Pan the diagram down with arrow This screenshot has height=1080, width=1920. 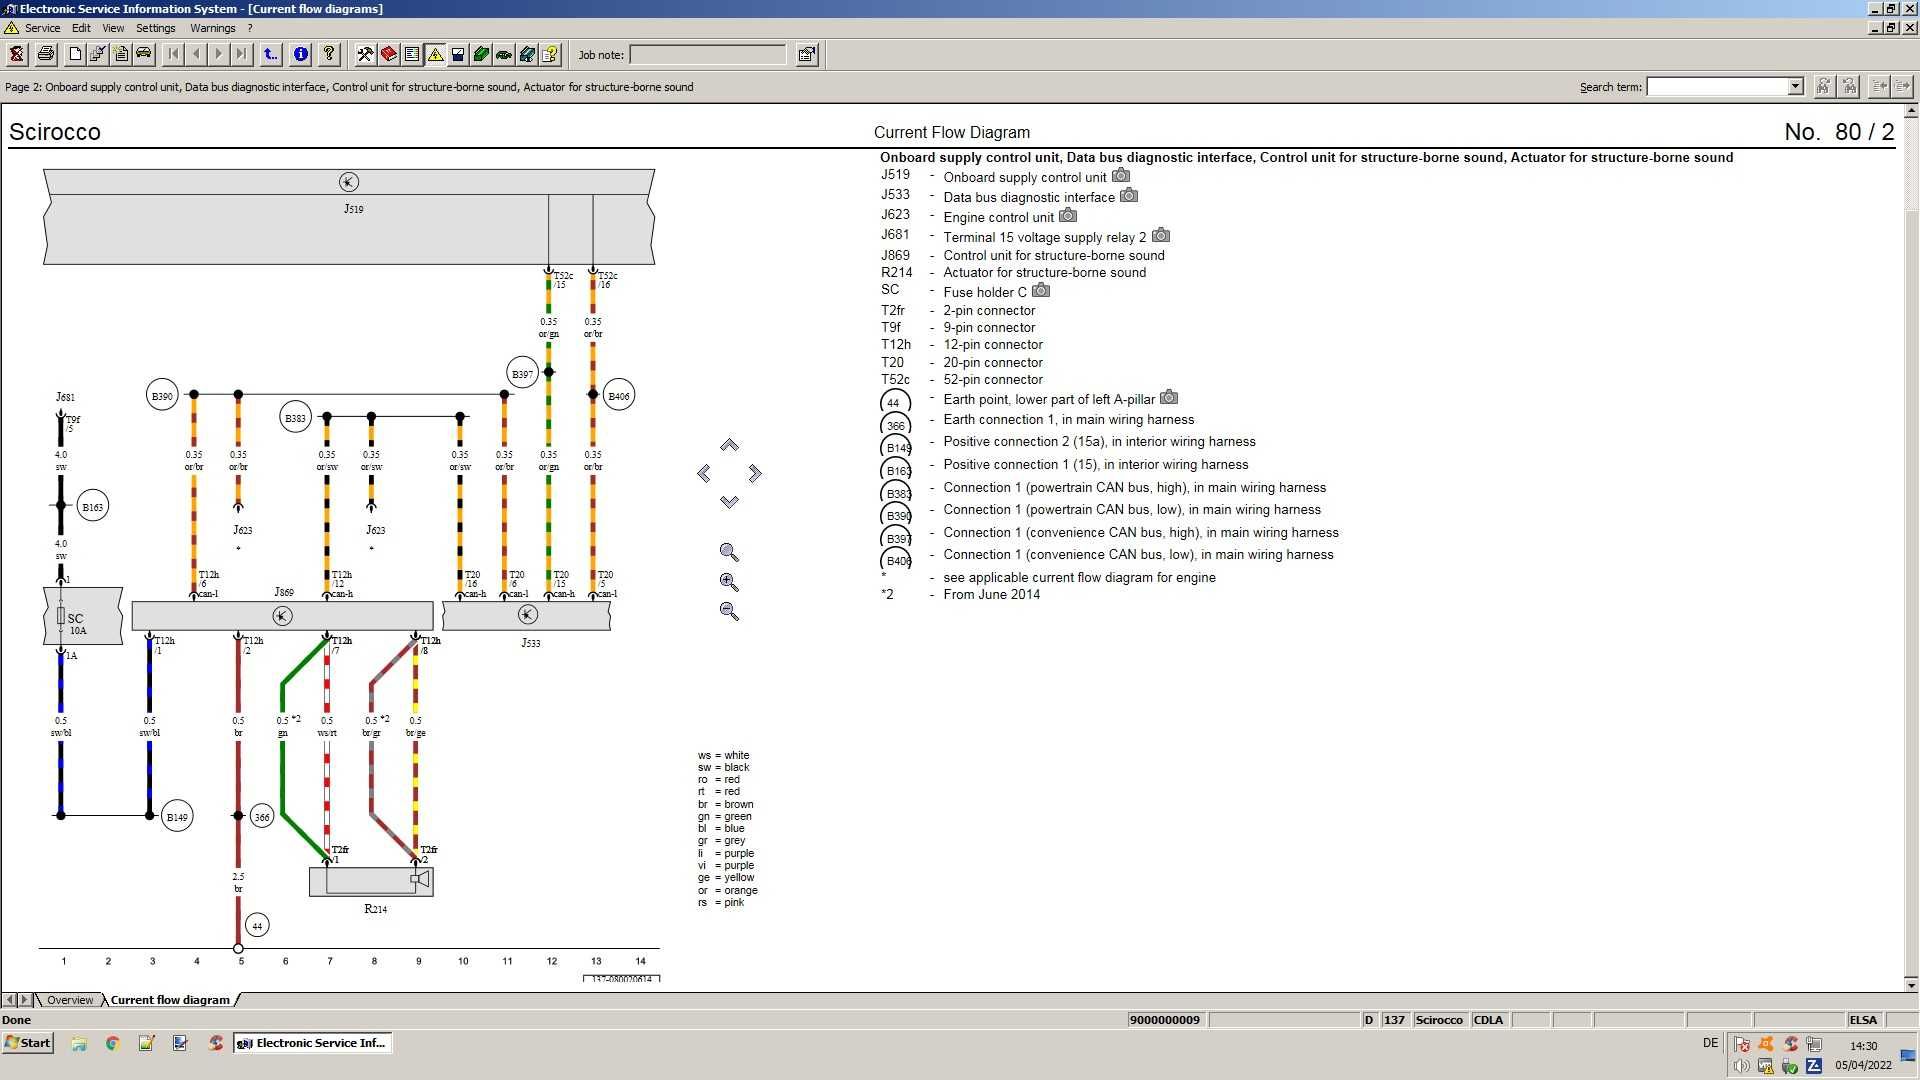click(x=729, y=501)
